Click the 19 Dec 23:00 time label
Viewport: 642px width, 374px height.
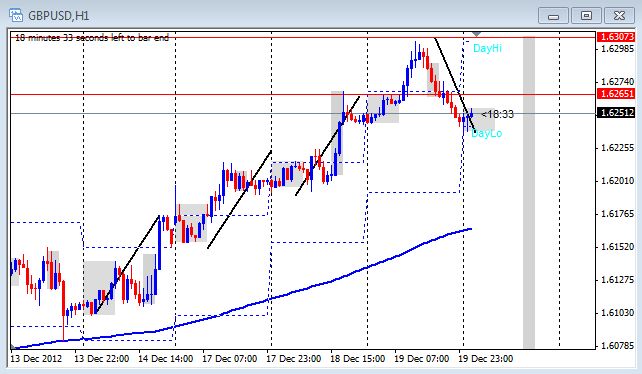[486, 359]
